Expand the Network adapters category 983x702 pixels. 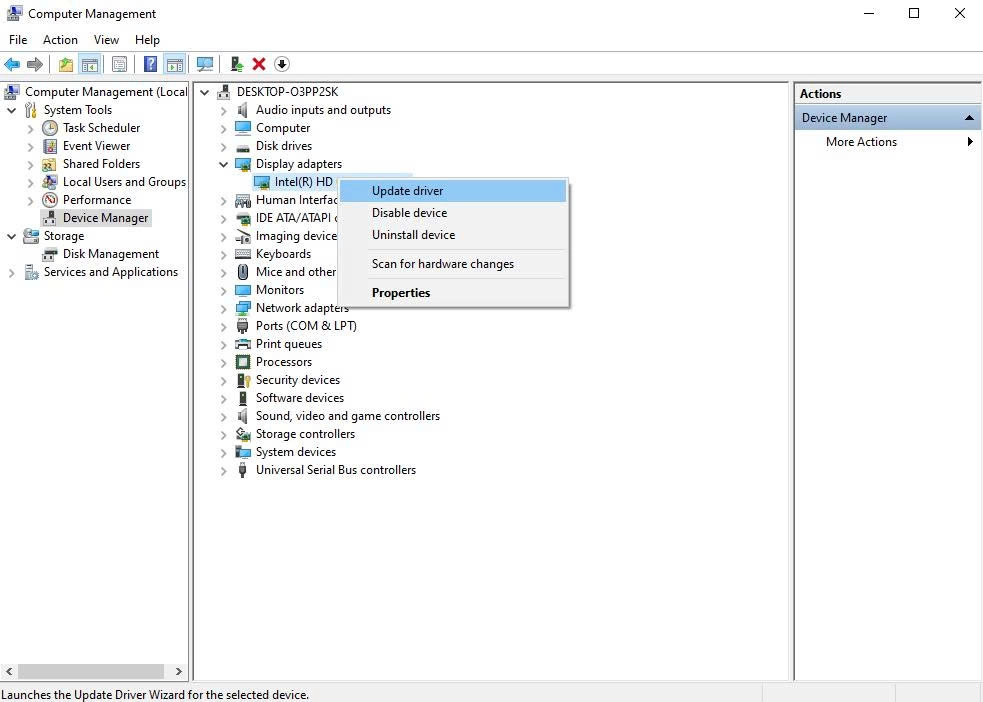click(x=223, y=308)
